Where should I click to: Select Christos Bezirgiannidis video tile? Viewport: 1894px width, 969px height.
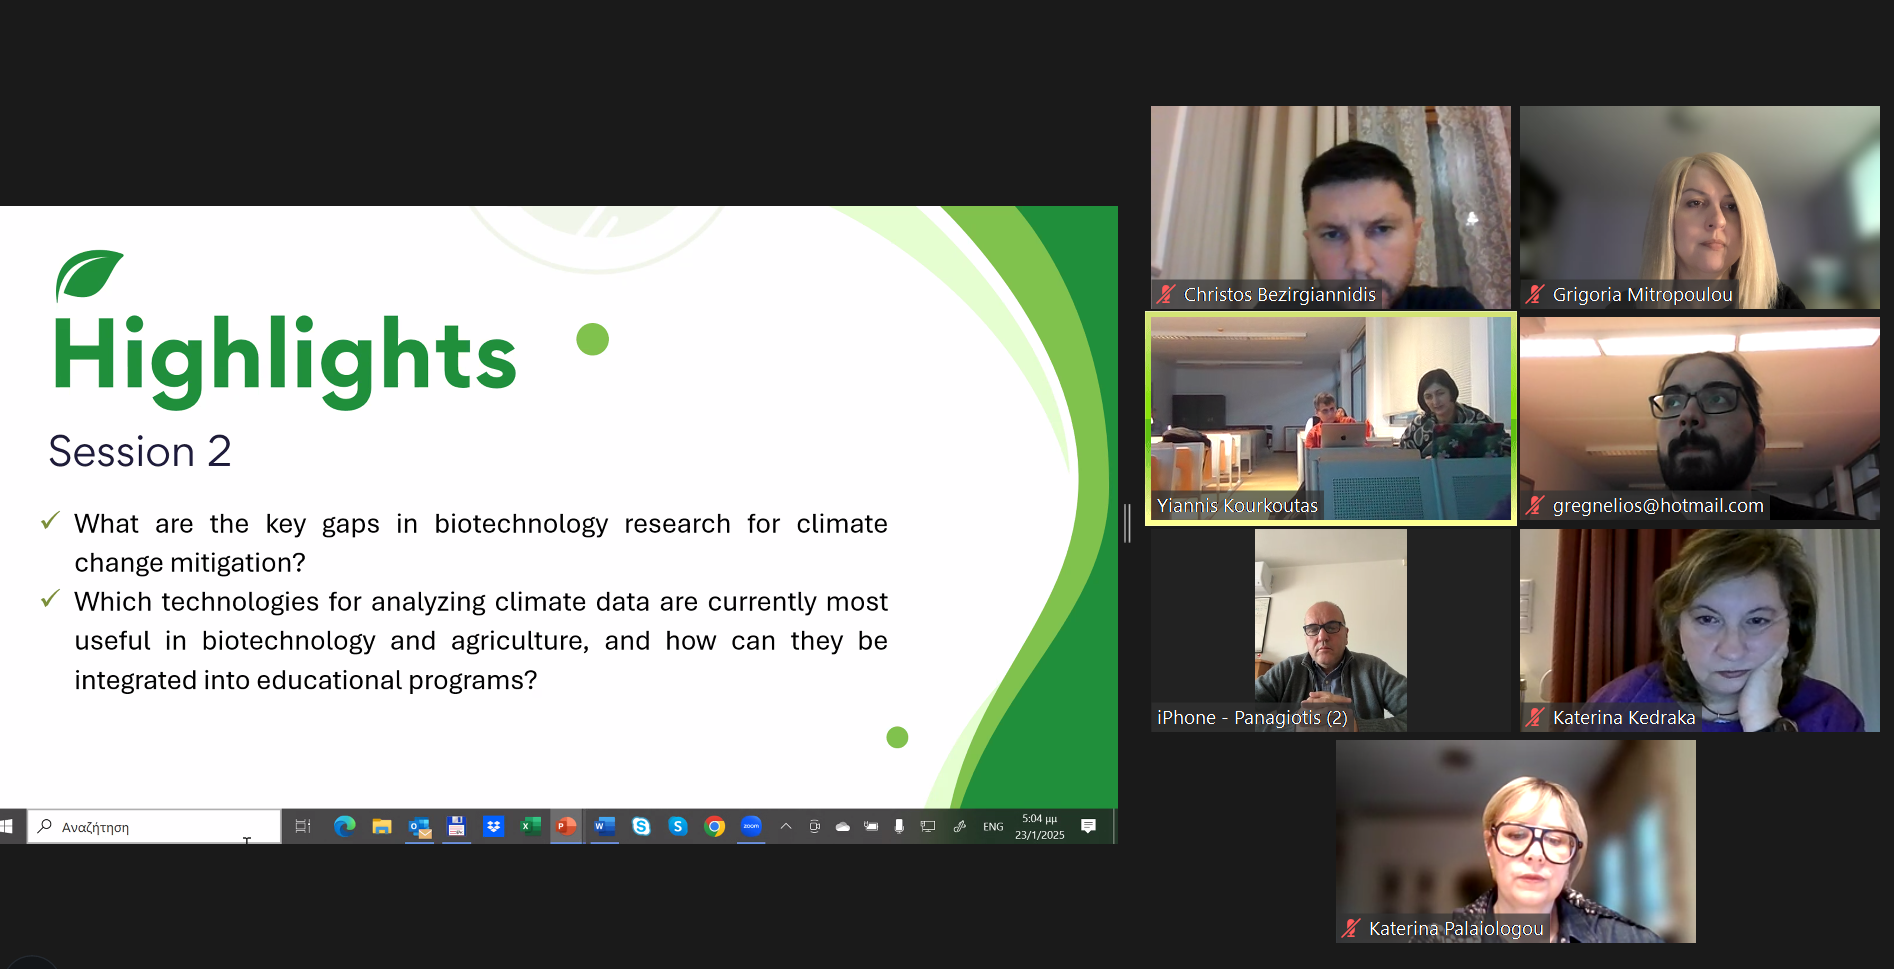click(x=1331, y=207)
